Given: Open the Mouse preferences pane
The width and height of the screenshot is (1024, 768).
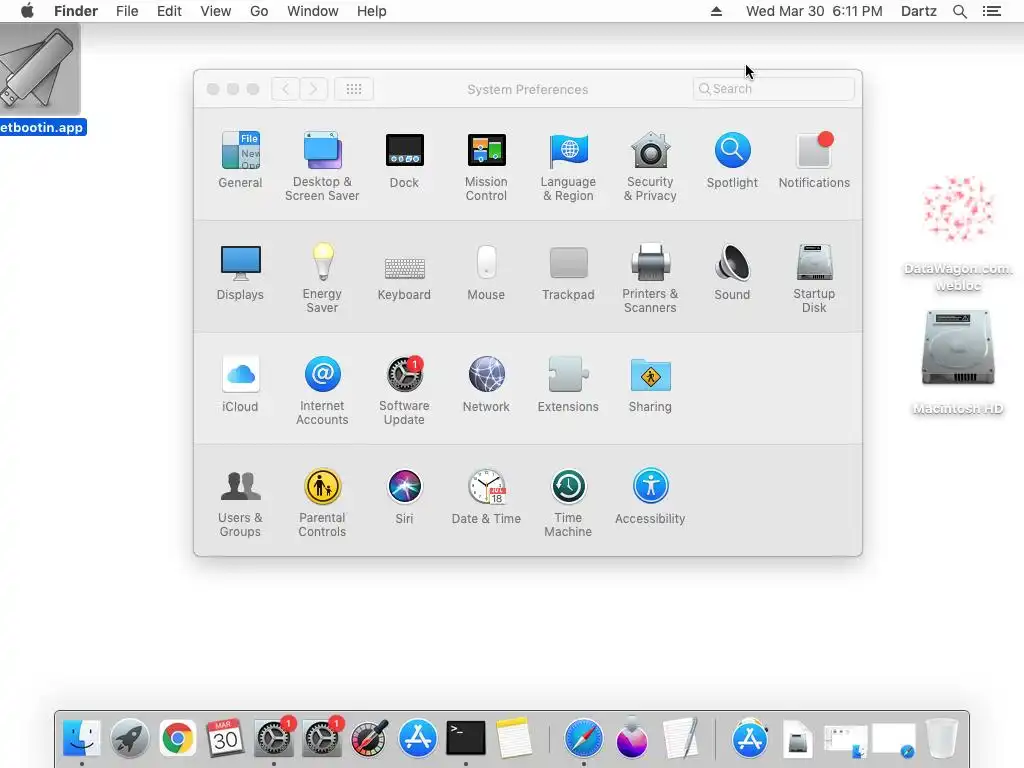Looking at the screenshot, I should pyautogui.click(x=486, y=272).
